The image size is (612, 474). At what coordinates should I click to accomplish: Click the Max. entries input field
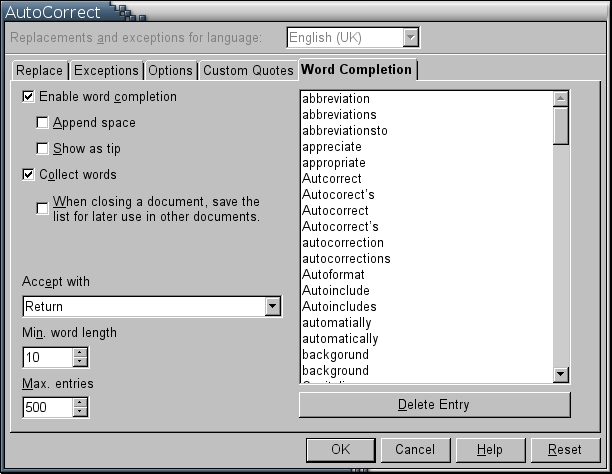tap(47, 407)
